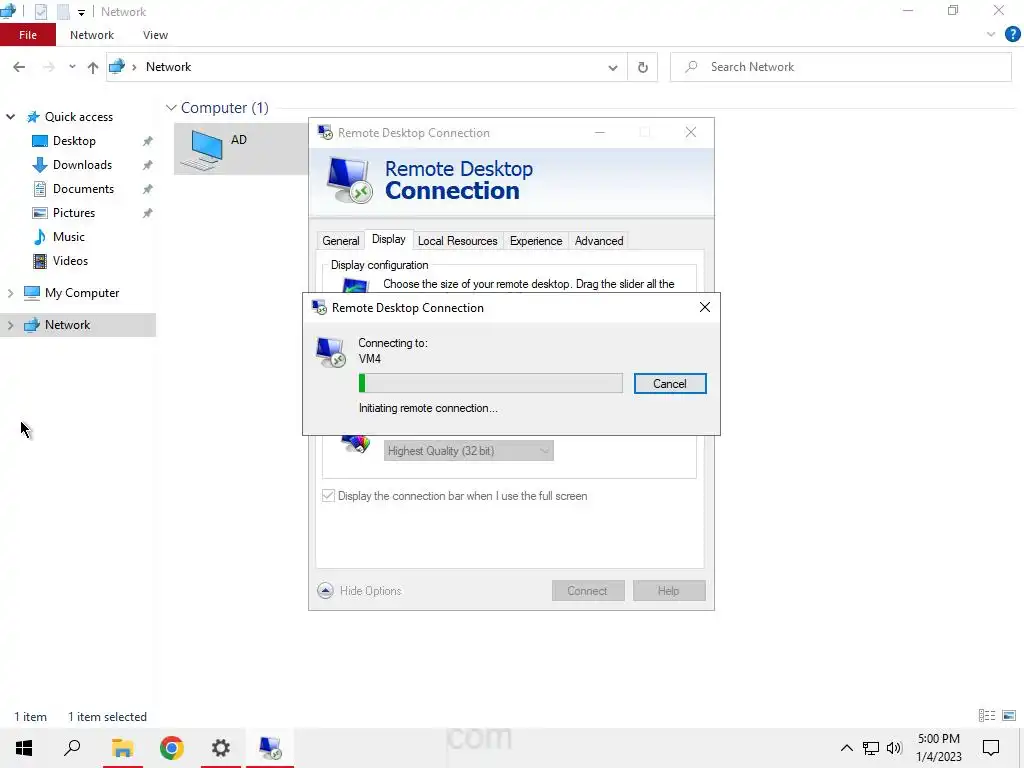The image size is (1024, 768).
Task: Collapse the Quick access tree
Action: click(x=10, y=117)
